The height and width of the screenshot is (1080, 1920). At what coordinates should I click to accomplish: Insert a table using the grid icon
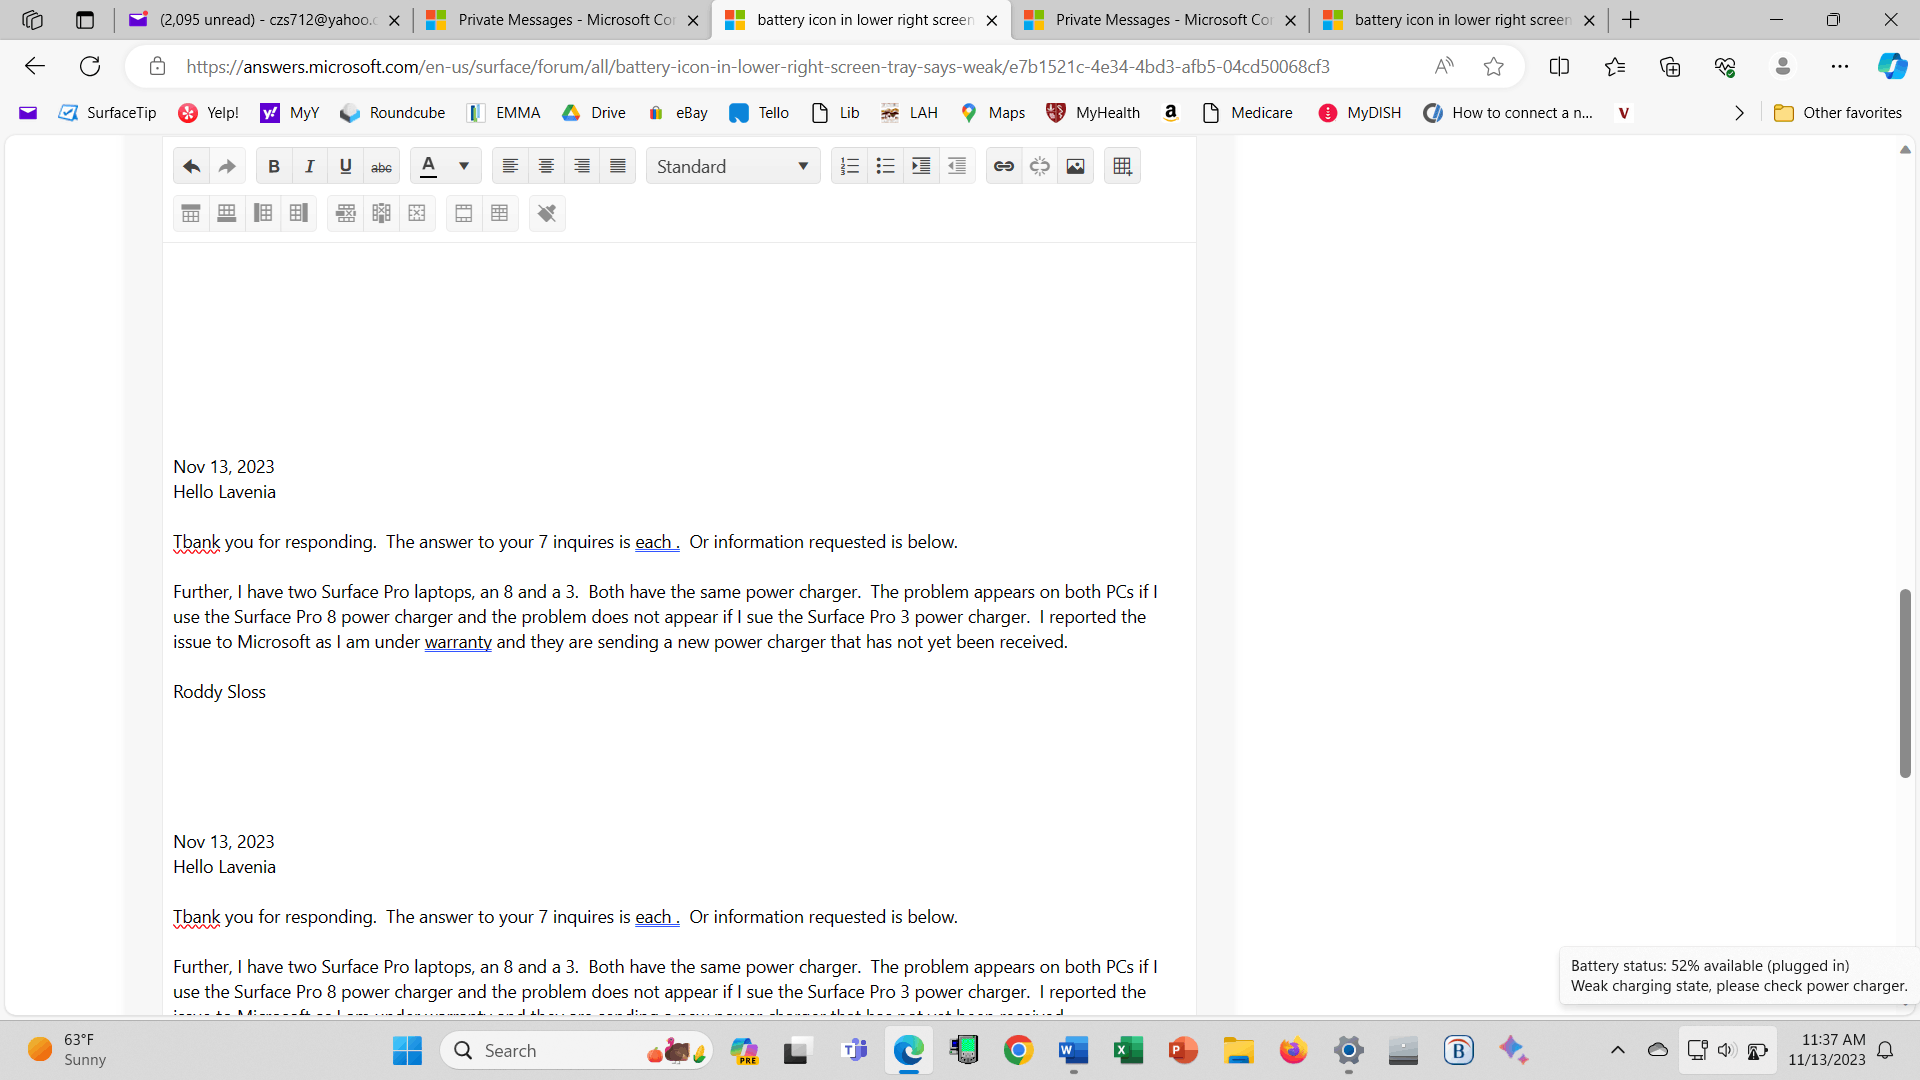point(1122,166)
